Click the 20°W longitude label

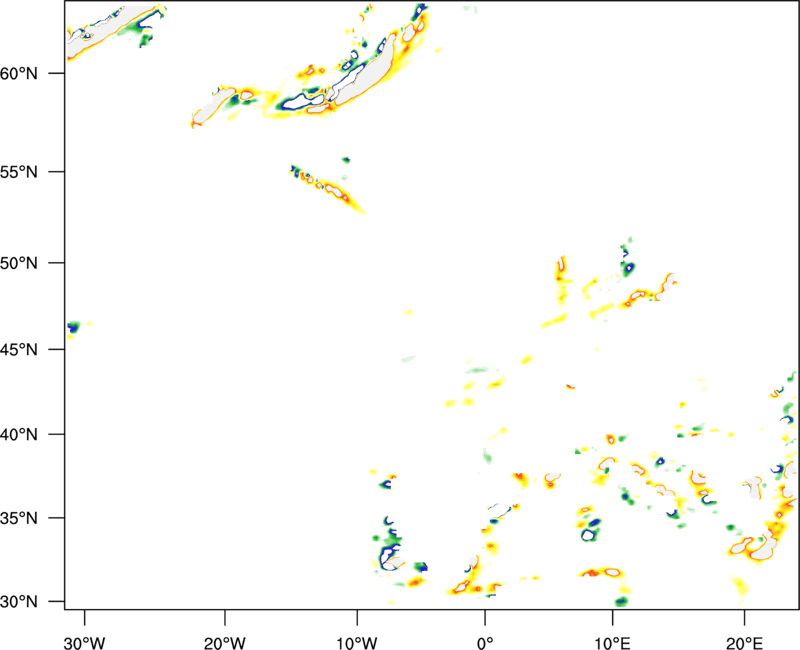tap(225, 643)
